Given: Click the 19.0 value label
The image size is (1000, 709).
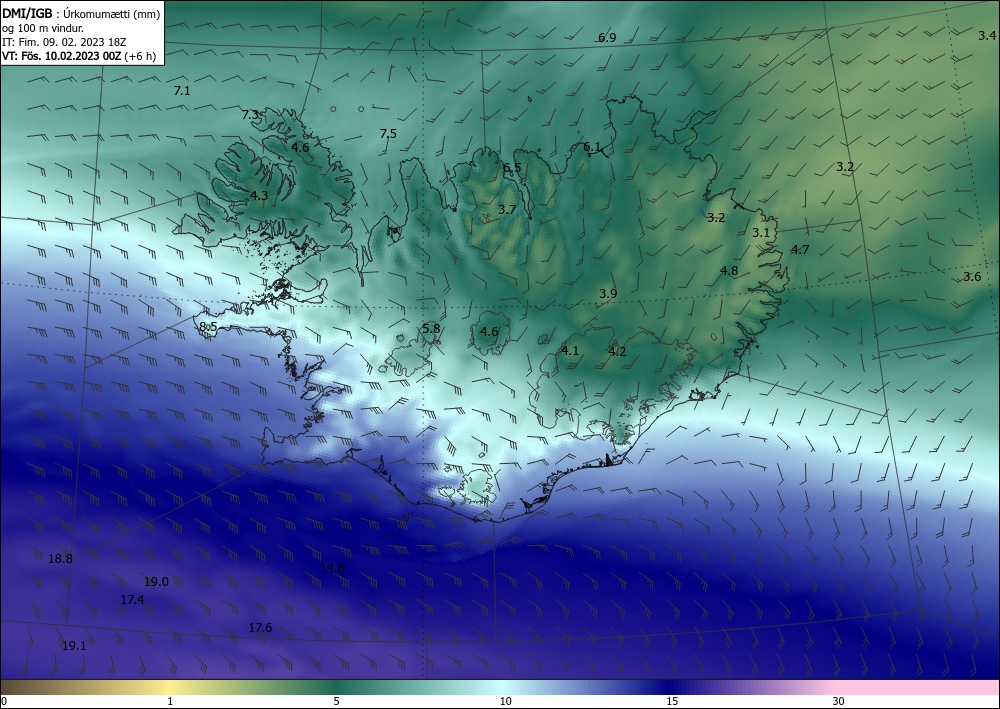Looking at the screenshot, I should tap(156, 582).
